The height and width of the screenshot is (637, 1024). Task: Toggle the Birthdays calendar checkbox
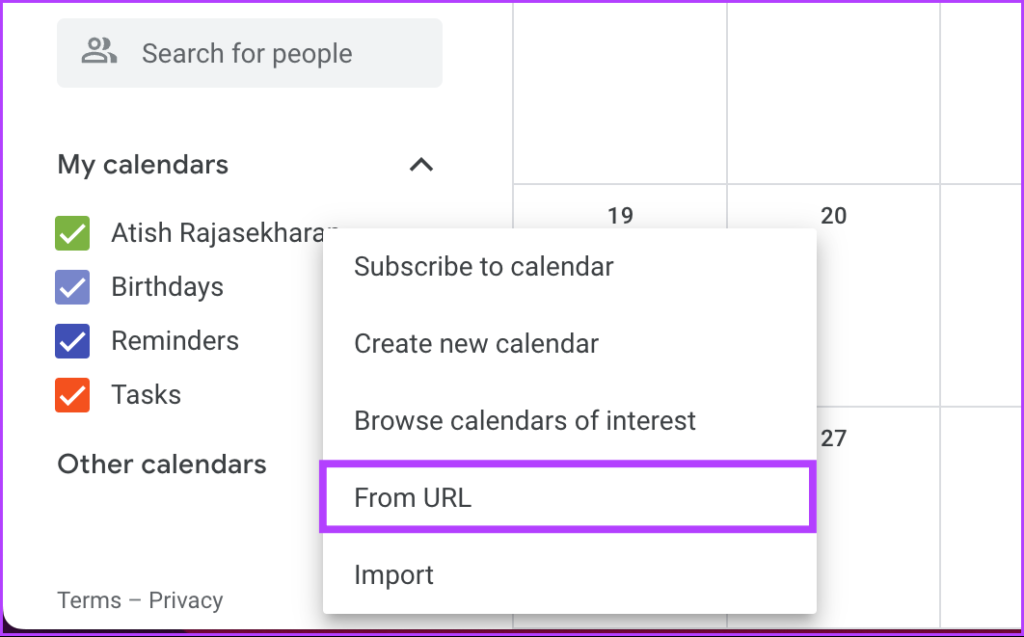click(72, 287)
